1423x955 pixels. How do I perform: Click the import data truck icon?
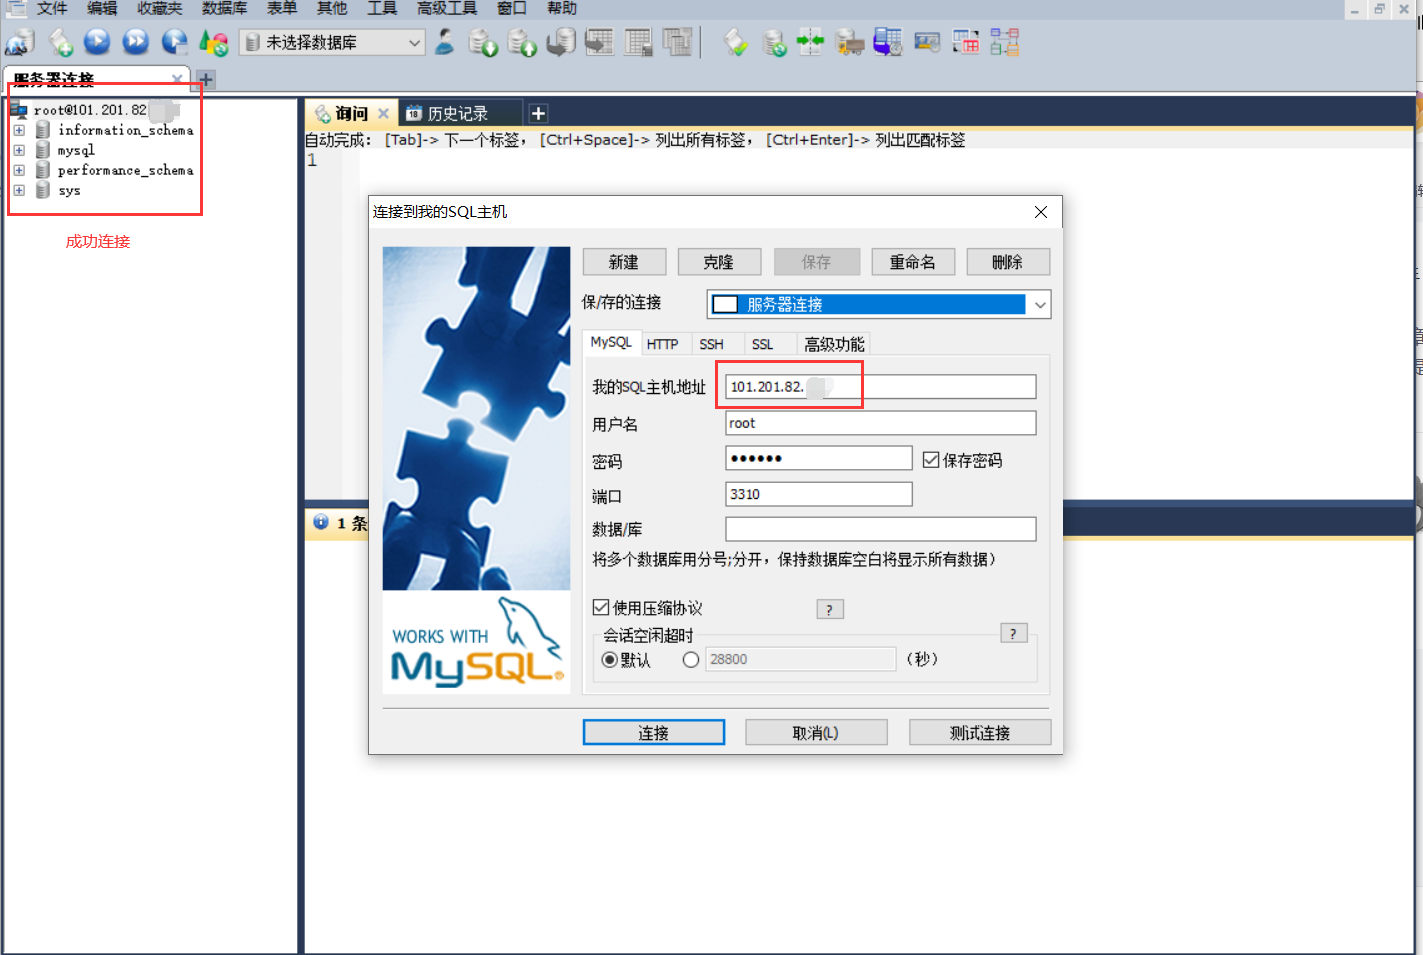[849, 42]
